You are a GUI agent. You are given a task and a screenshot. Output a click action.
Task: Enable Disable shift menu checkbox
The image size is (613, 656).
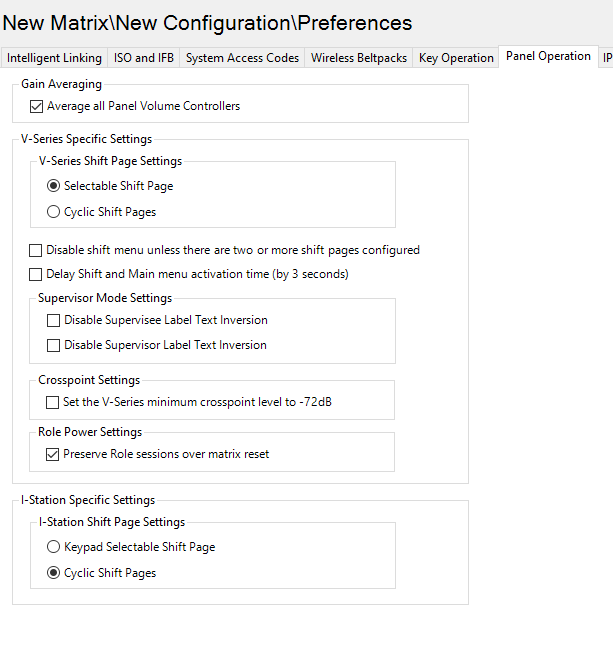(36, 250)
